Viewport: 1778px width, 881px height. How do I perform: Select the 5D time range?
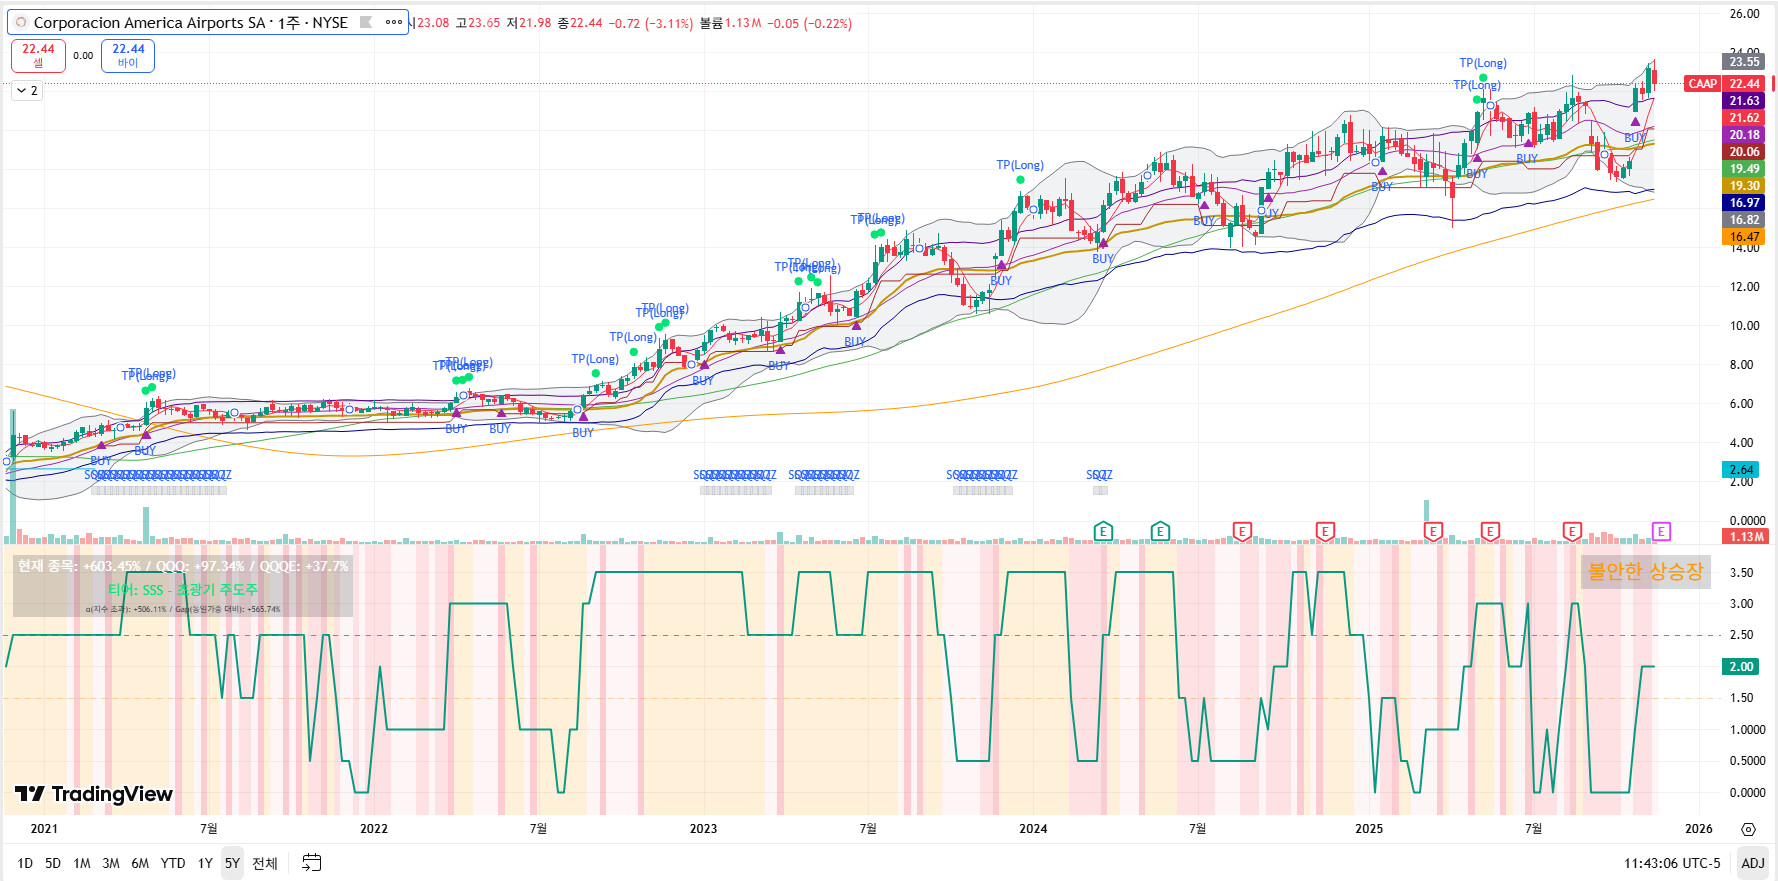(53, 863)
